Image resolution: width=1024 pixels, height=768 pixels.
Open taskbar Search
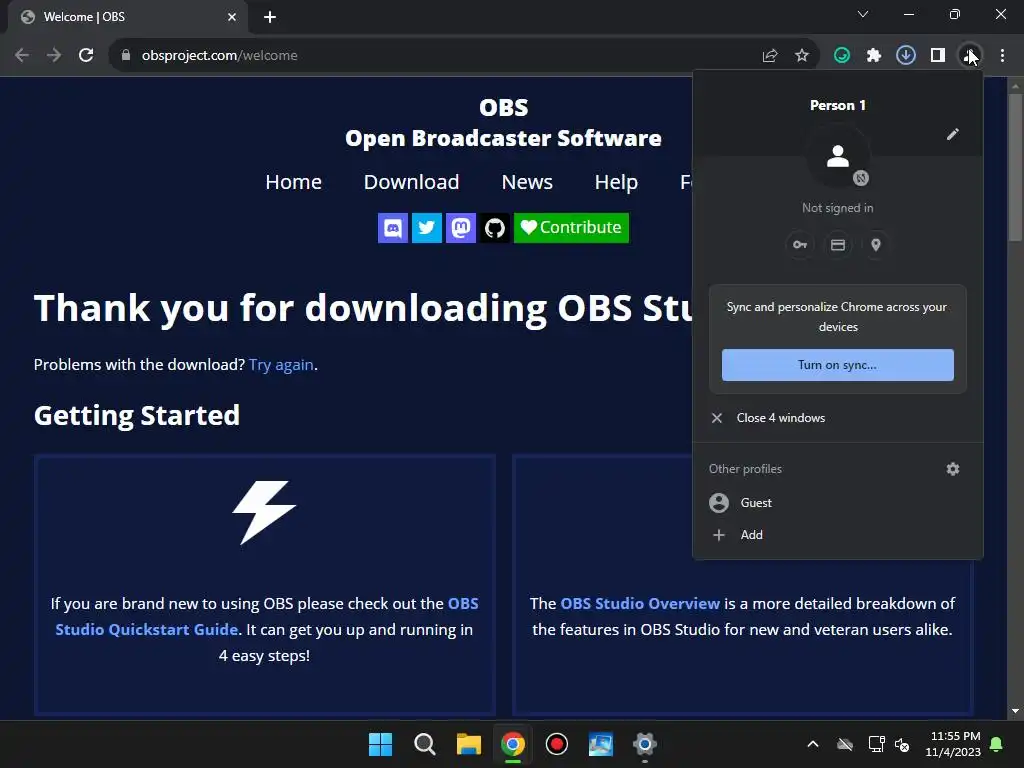coord(424,744)
